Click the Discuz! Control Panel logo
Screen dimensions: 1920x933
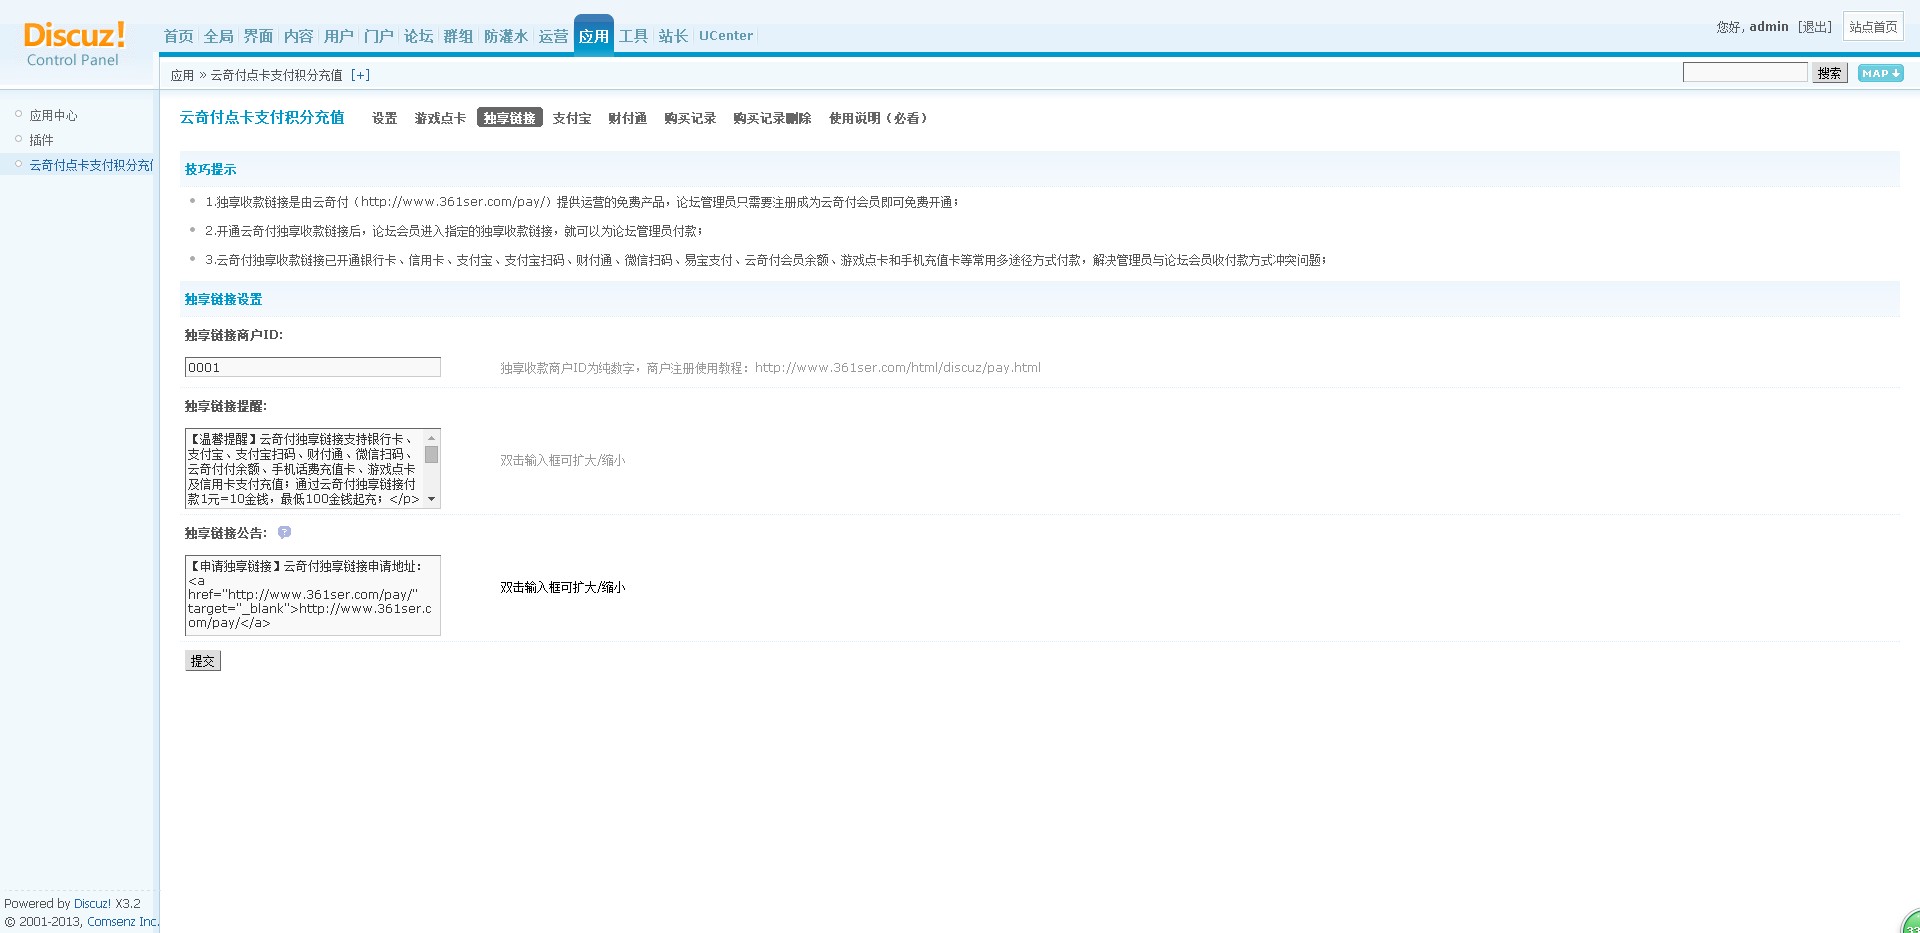75,45
